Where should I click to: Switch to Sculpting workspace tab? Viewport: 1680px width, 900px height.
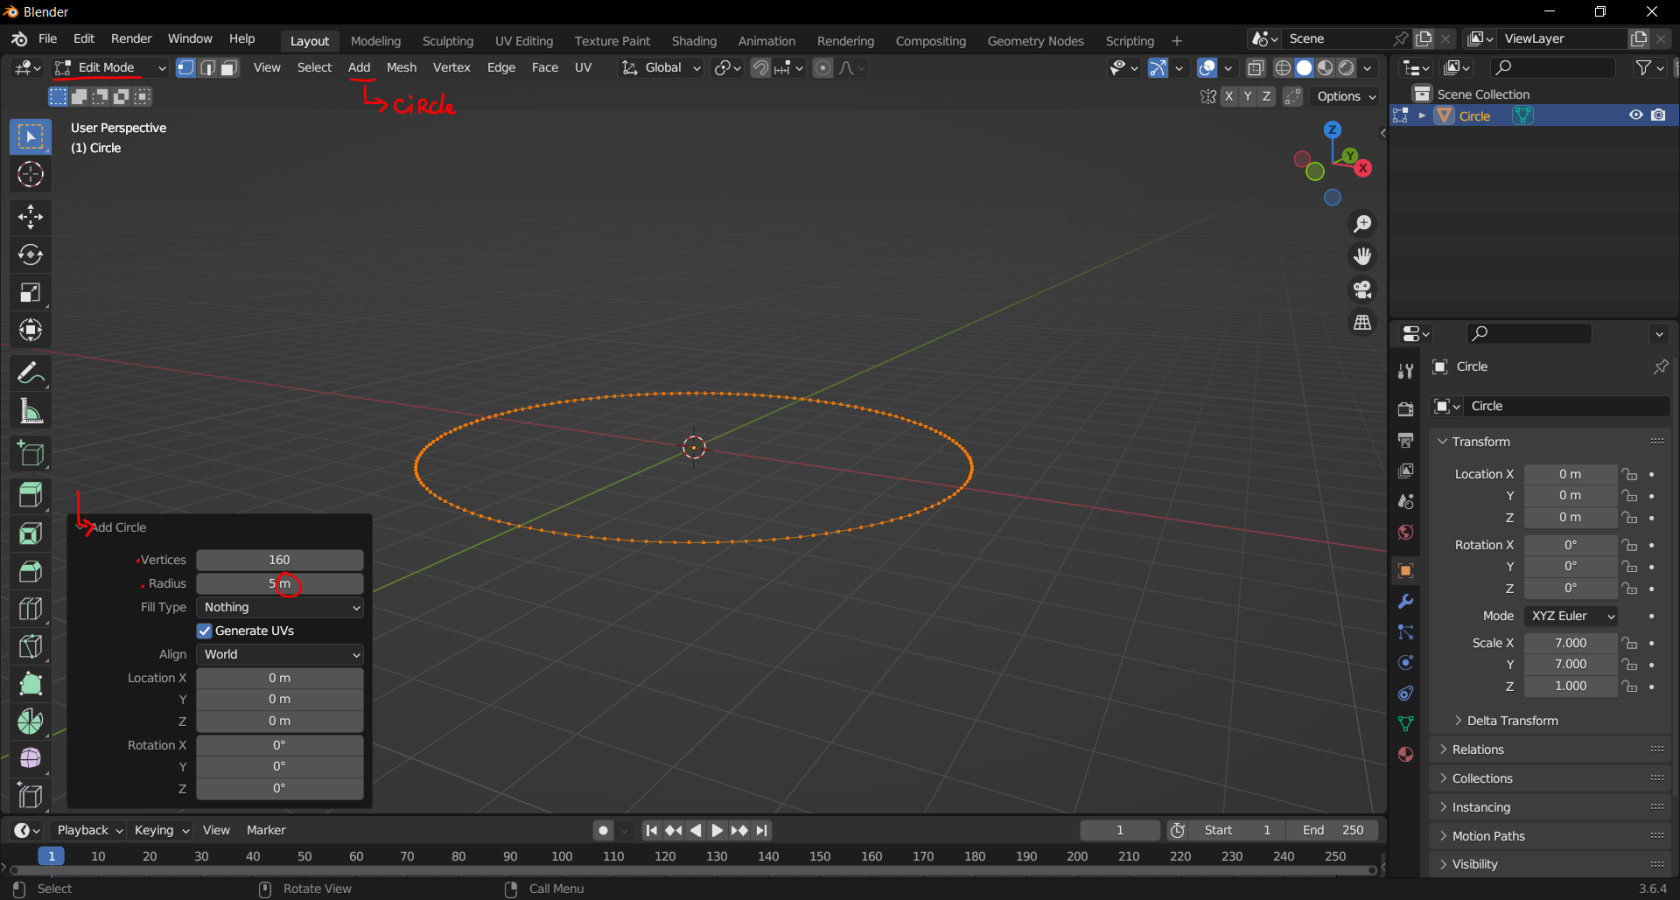click(447, 41)
